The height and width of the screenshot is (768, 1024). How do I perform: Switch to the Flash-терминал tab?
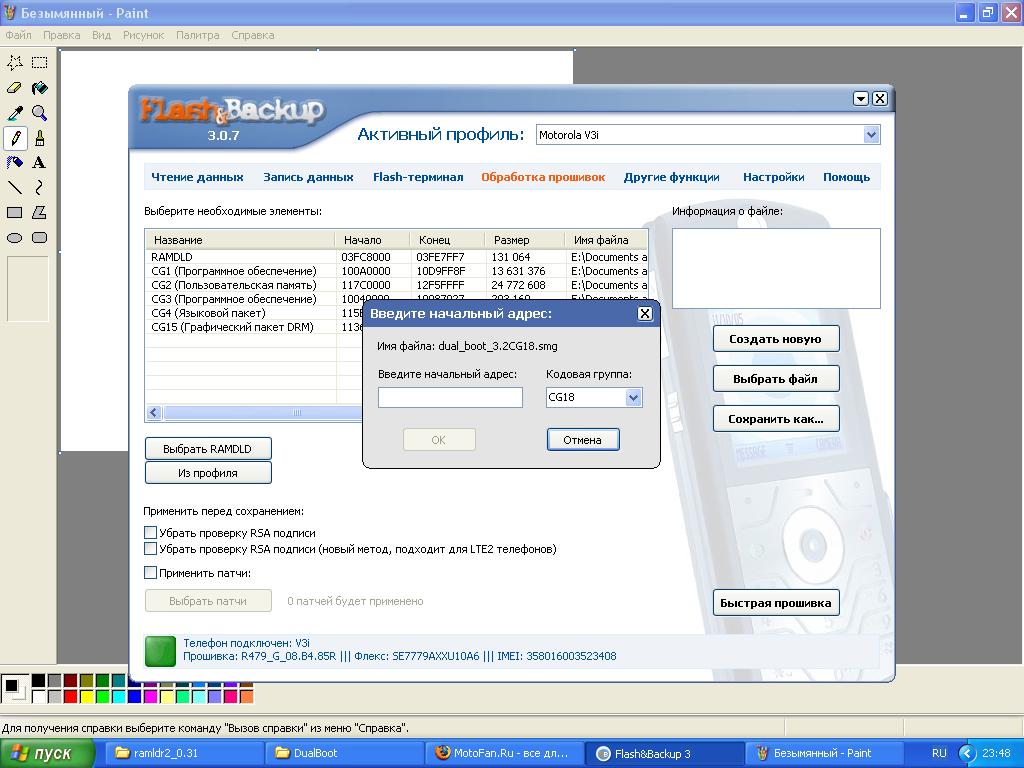(418, 177)
